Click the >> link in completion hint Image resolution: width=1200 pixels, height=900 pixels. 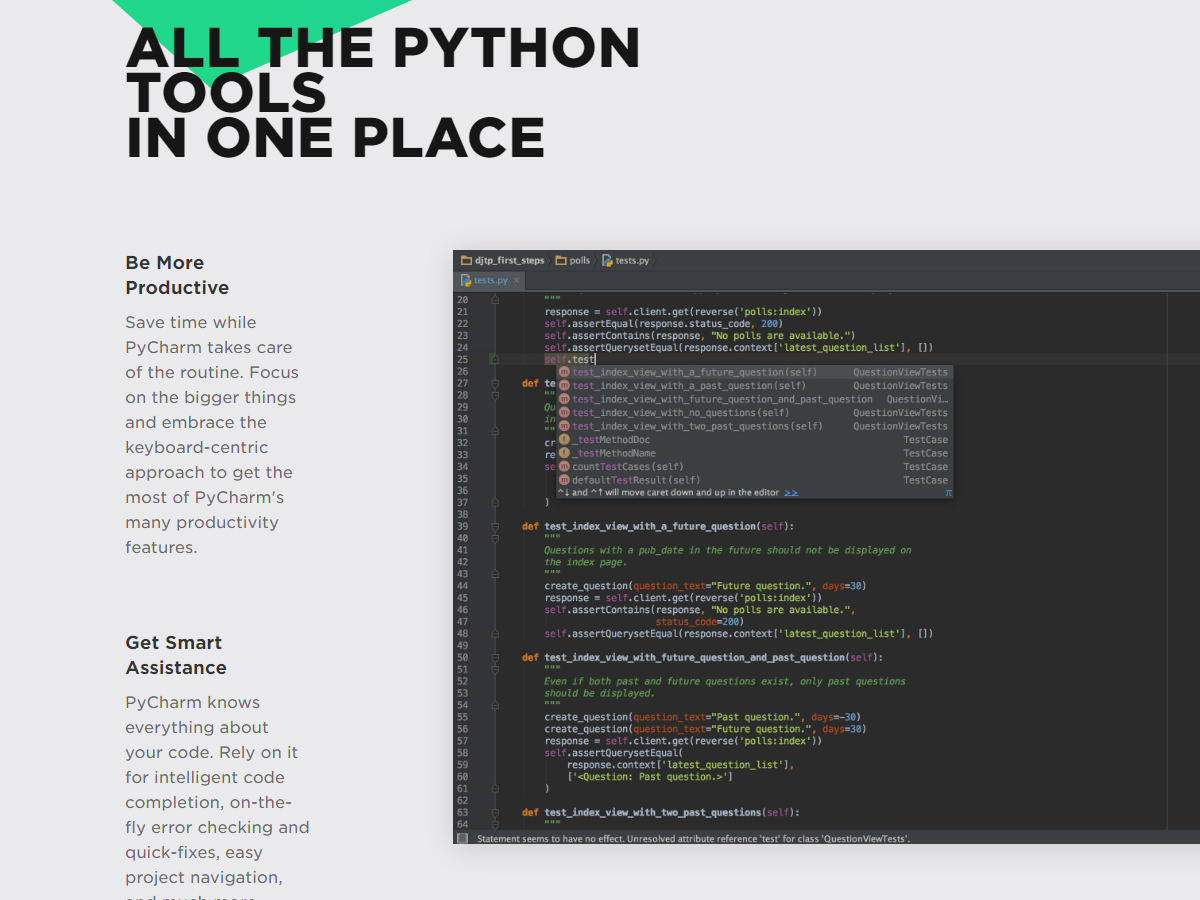pyautogui.click(x=791, y=493)
